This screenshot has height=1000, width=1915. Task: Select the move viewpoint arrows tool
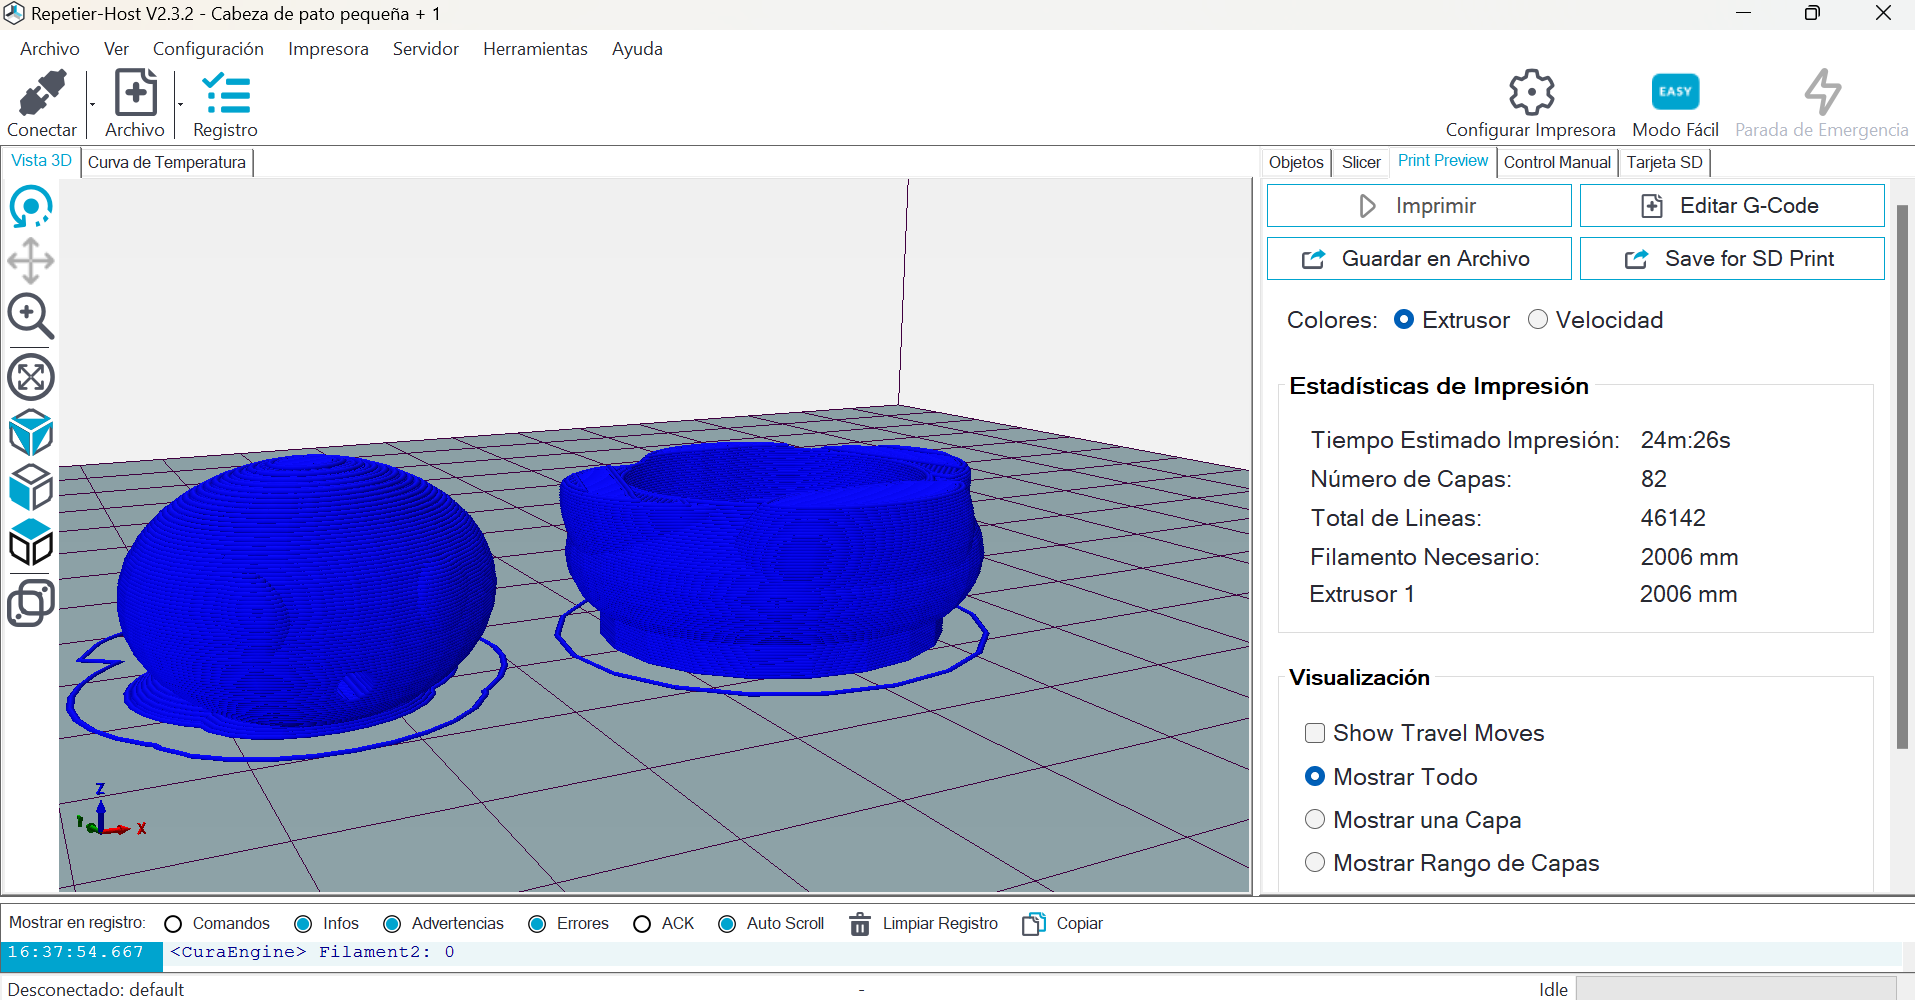(31, 261)
